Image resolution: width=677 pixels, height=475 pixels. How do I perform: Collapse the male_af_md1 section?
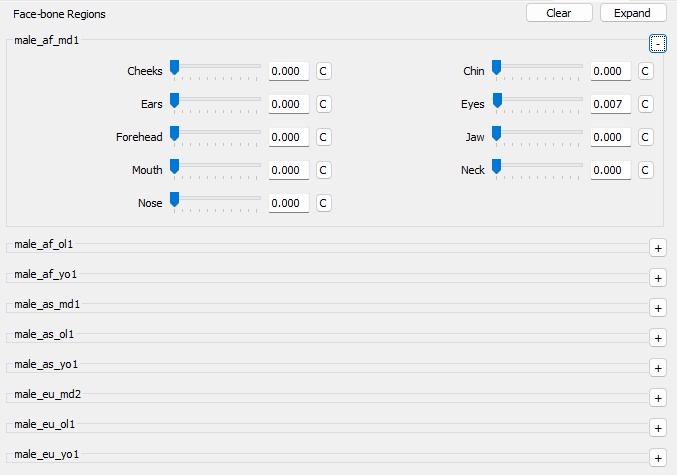tap(657, 44)
